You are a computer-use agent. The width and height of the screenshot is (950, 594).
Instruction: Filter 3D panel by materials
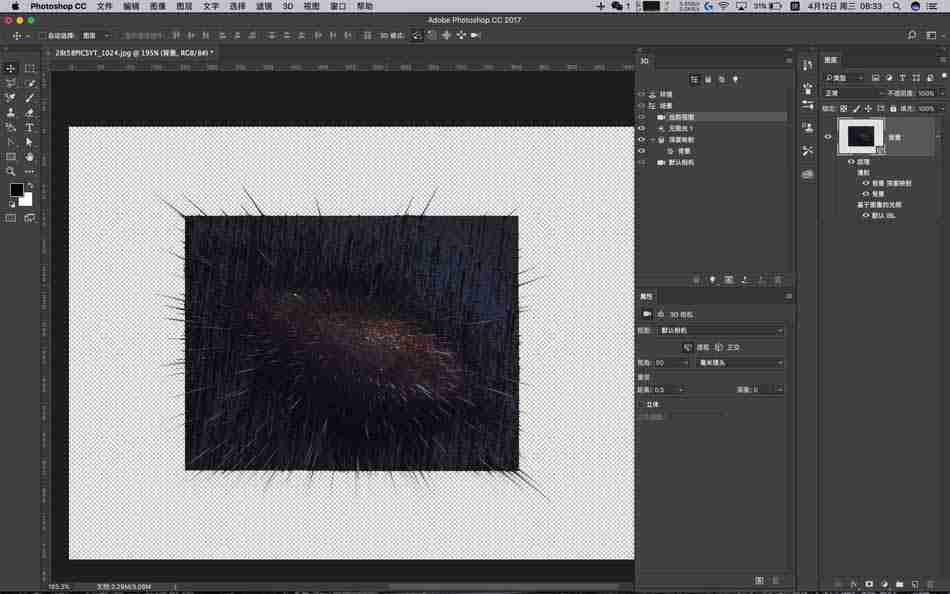722,79
